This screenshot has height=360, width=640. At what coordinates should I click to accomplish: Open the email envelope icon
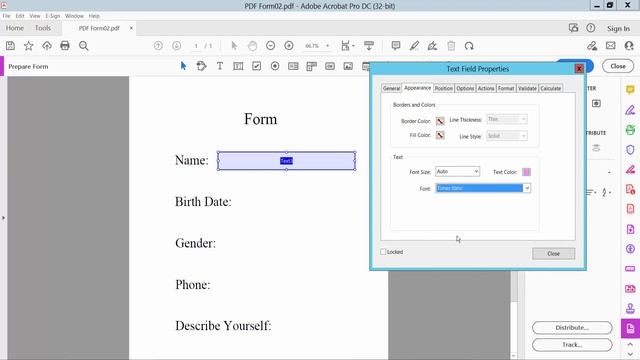[x=611, y=46]
